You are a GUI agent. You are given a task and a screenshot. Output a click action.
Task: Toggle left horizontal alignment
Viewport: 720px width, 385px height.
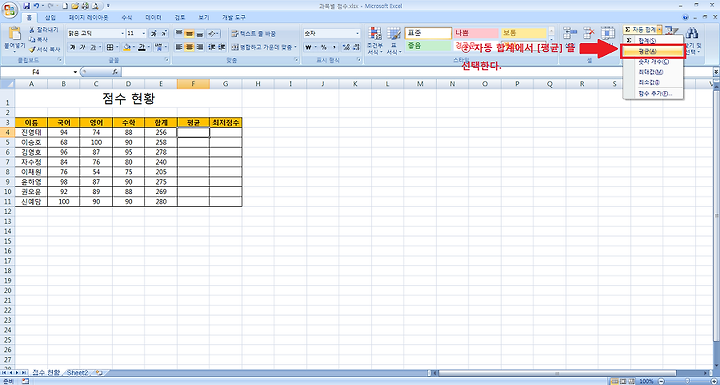pyautogui.click(x=179, y=47)
